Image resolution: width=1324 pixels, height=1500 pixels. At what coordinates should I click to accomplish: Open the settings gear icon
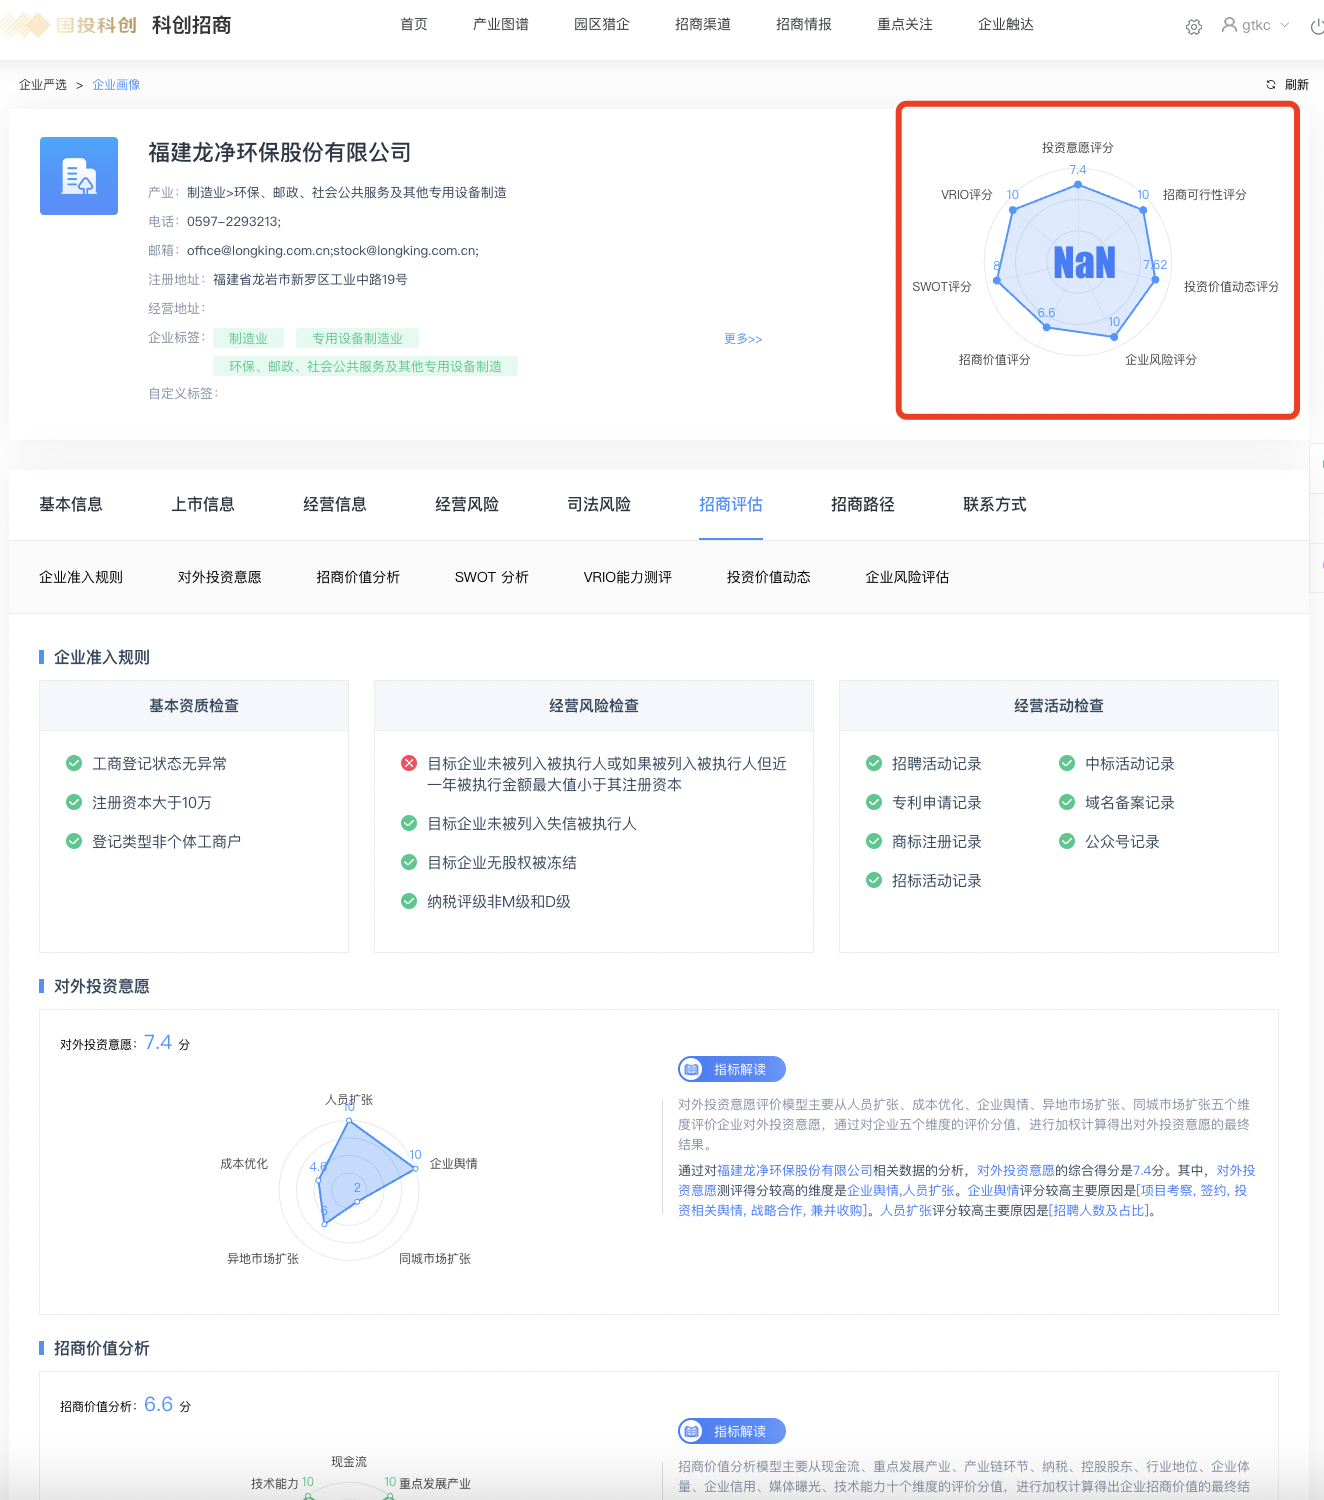1193,27
